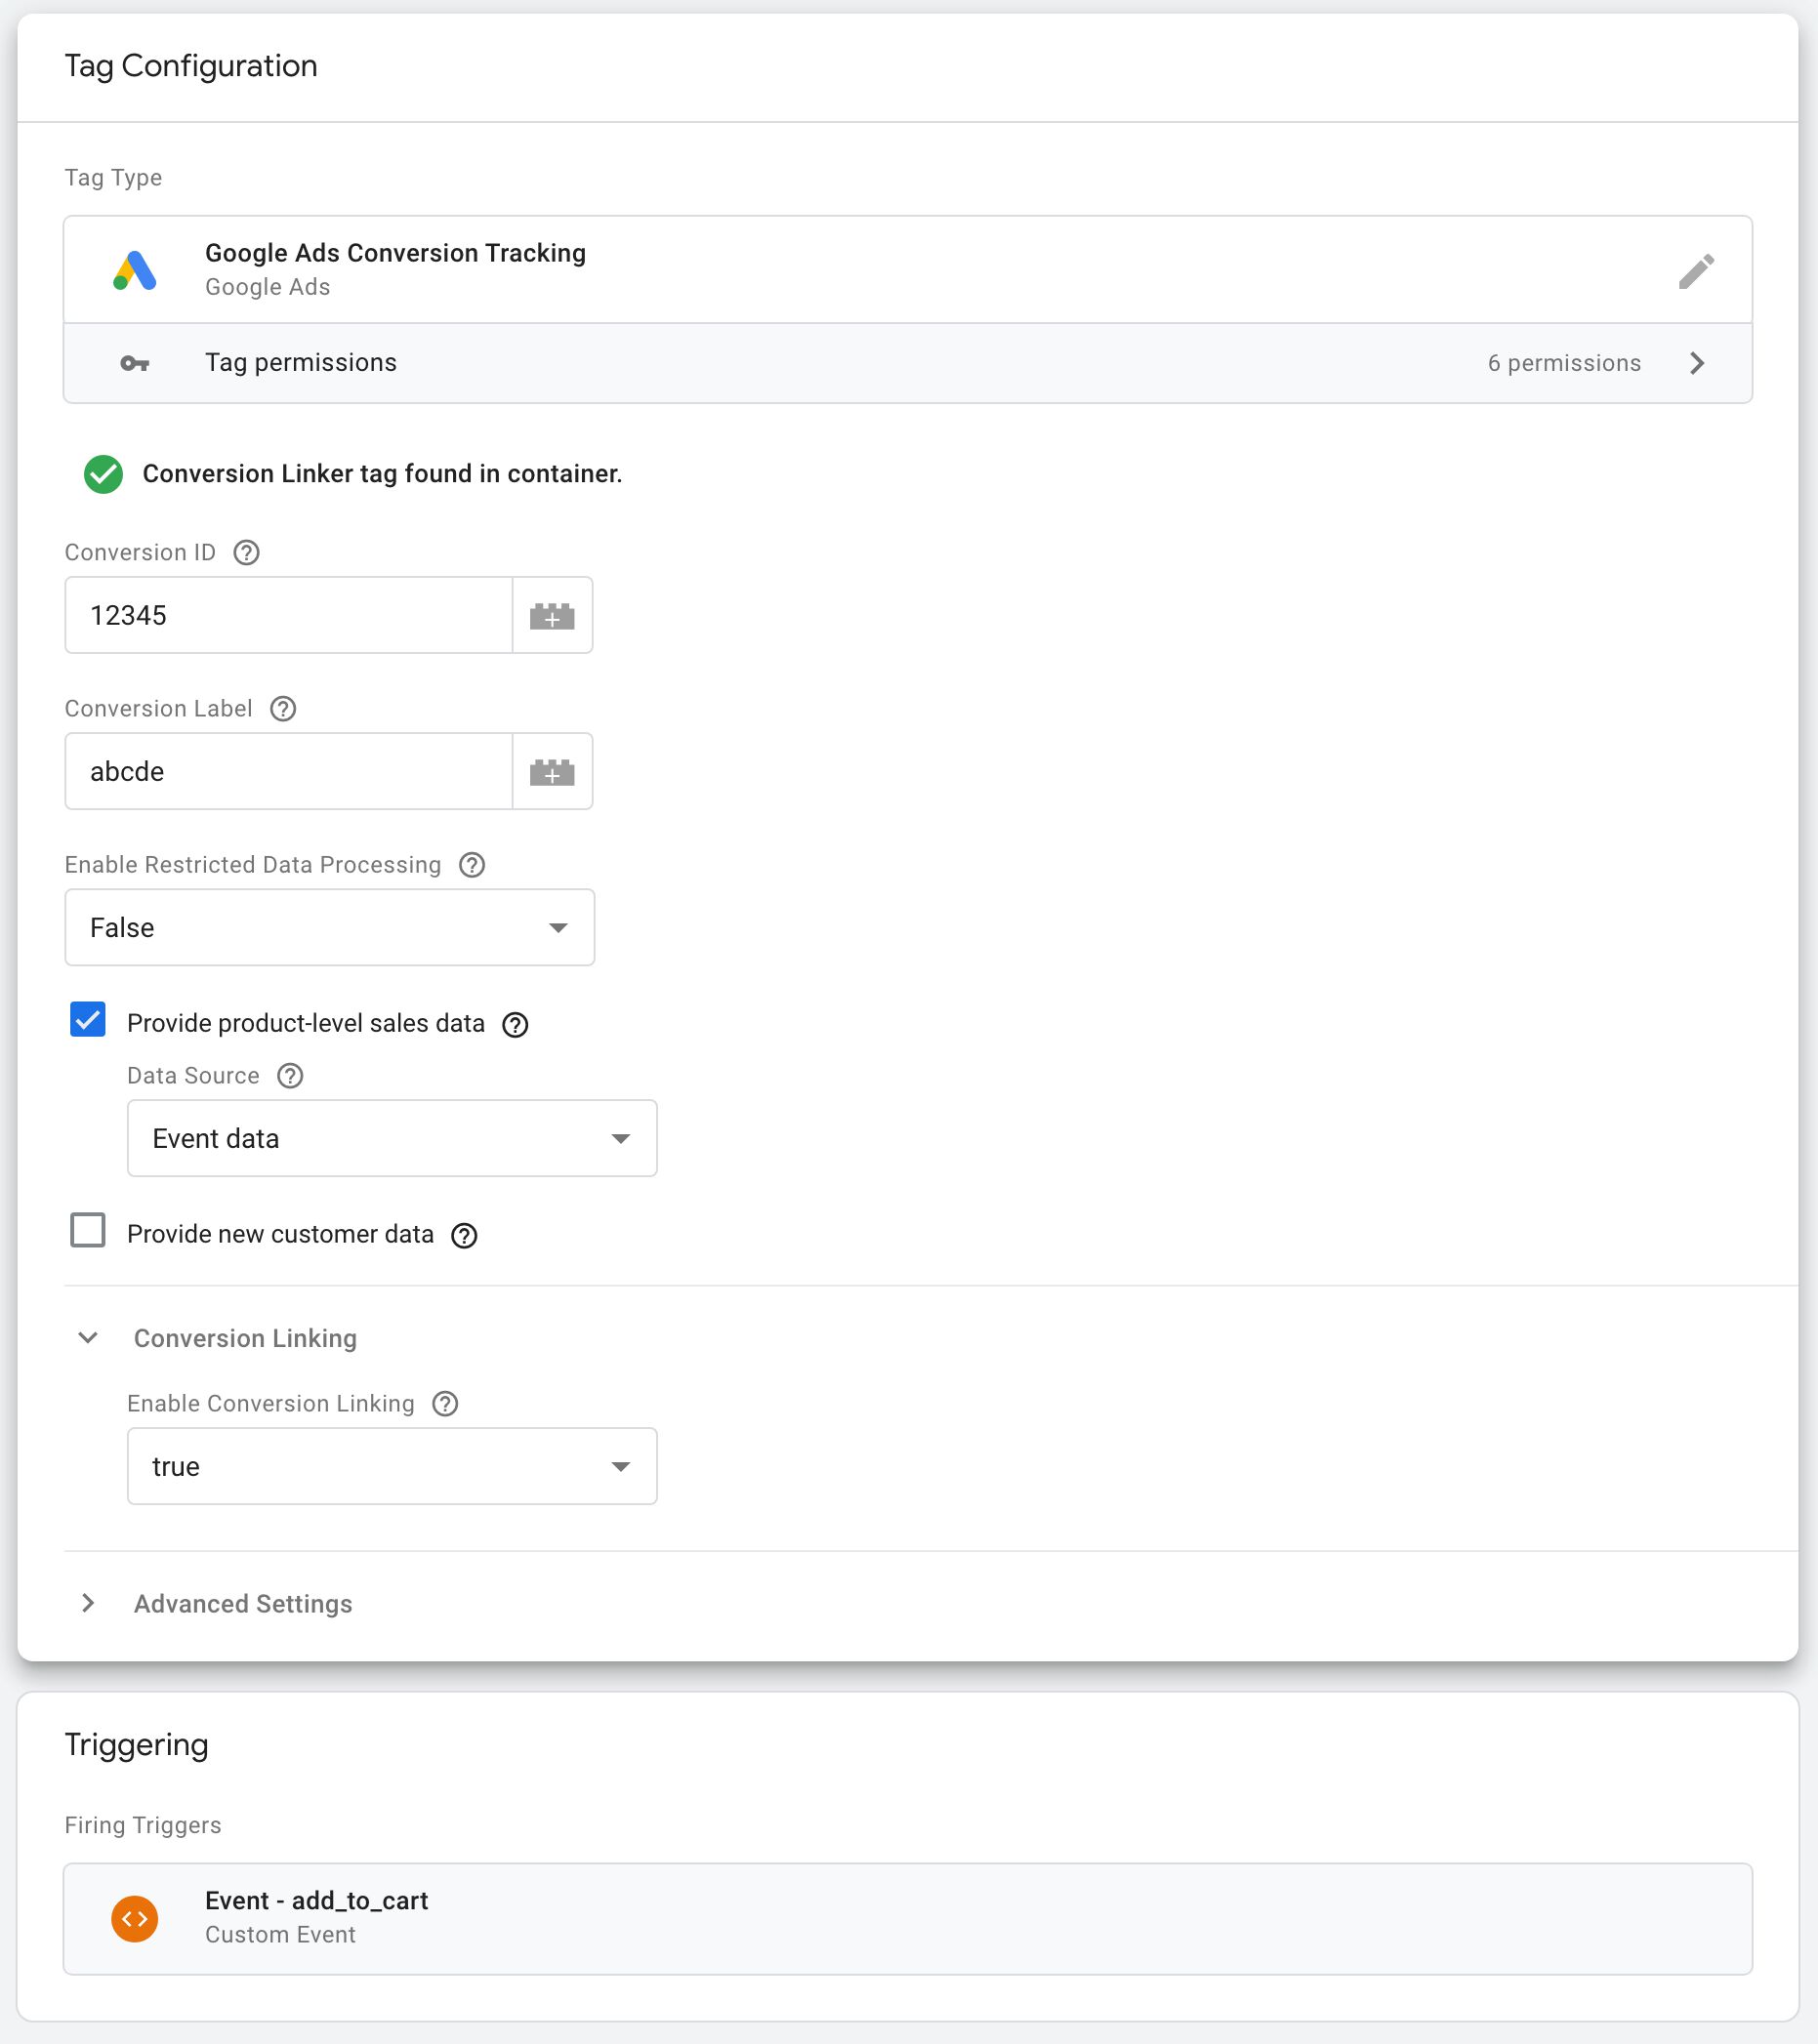1818x2044 pixels.
Task: Open help for Enable Restricted Data Processing
Action: [x=472, y=865]
